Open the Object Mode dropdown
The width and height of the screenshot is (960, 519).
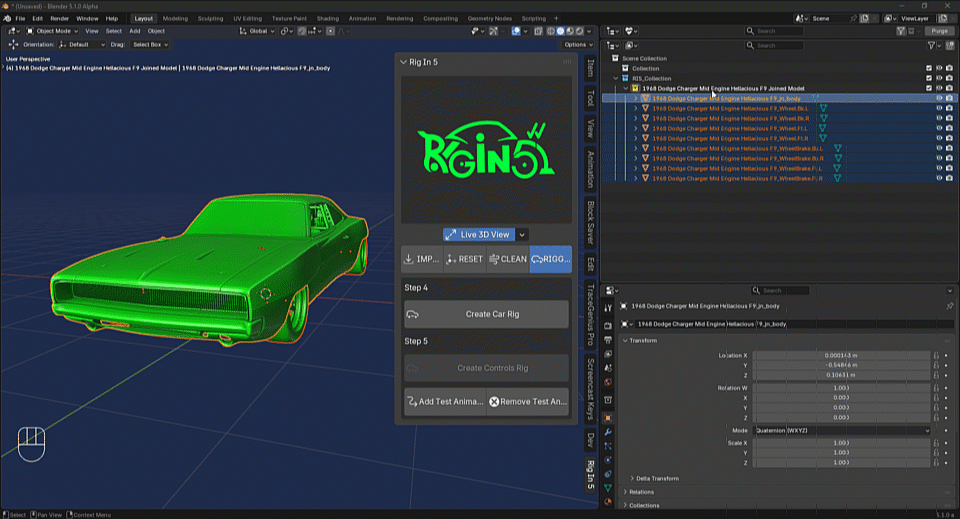pos(52,31)
